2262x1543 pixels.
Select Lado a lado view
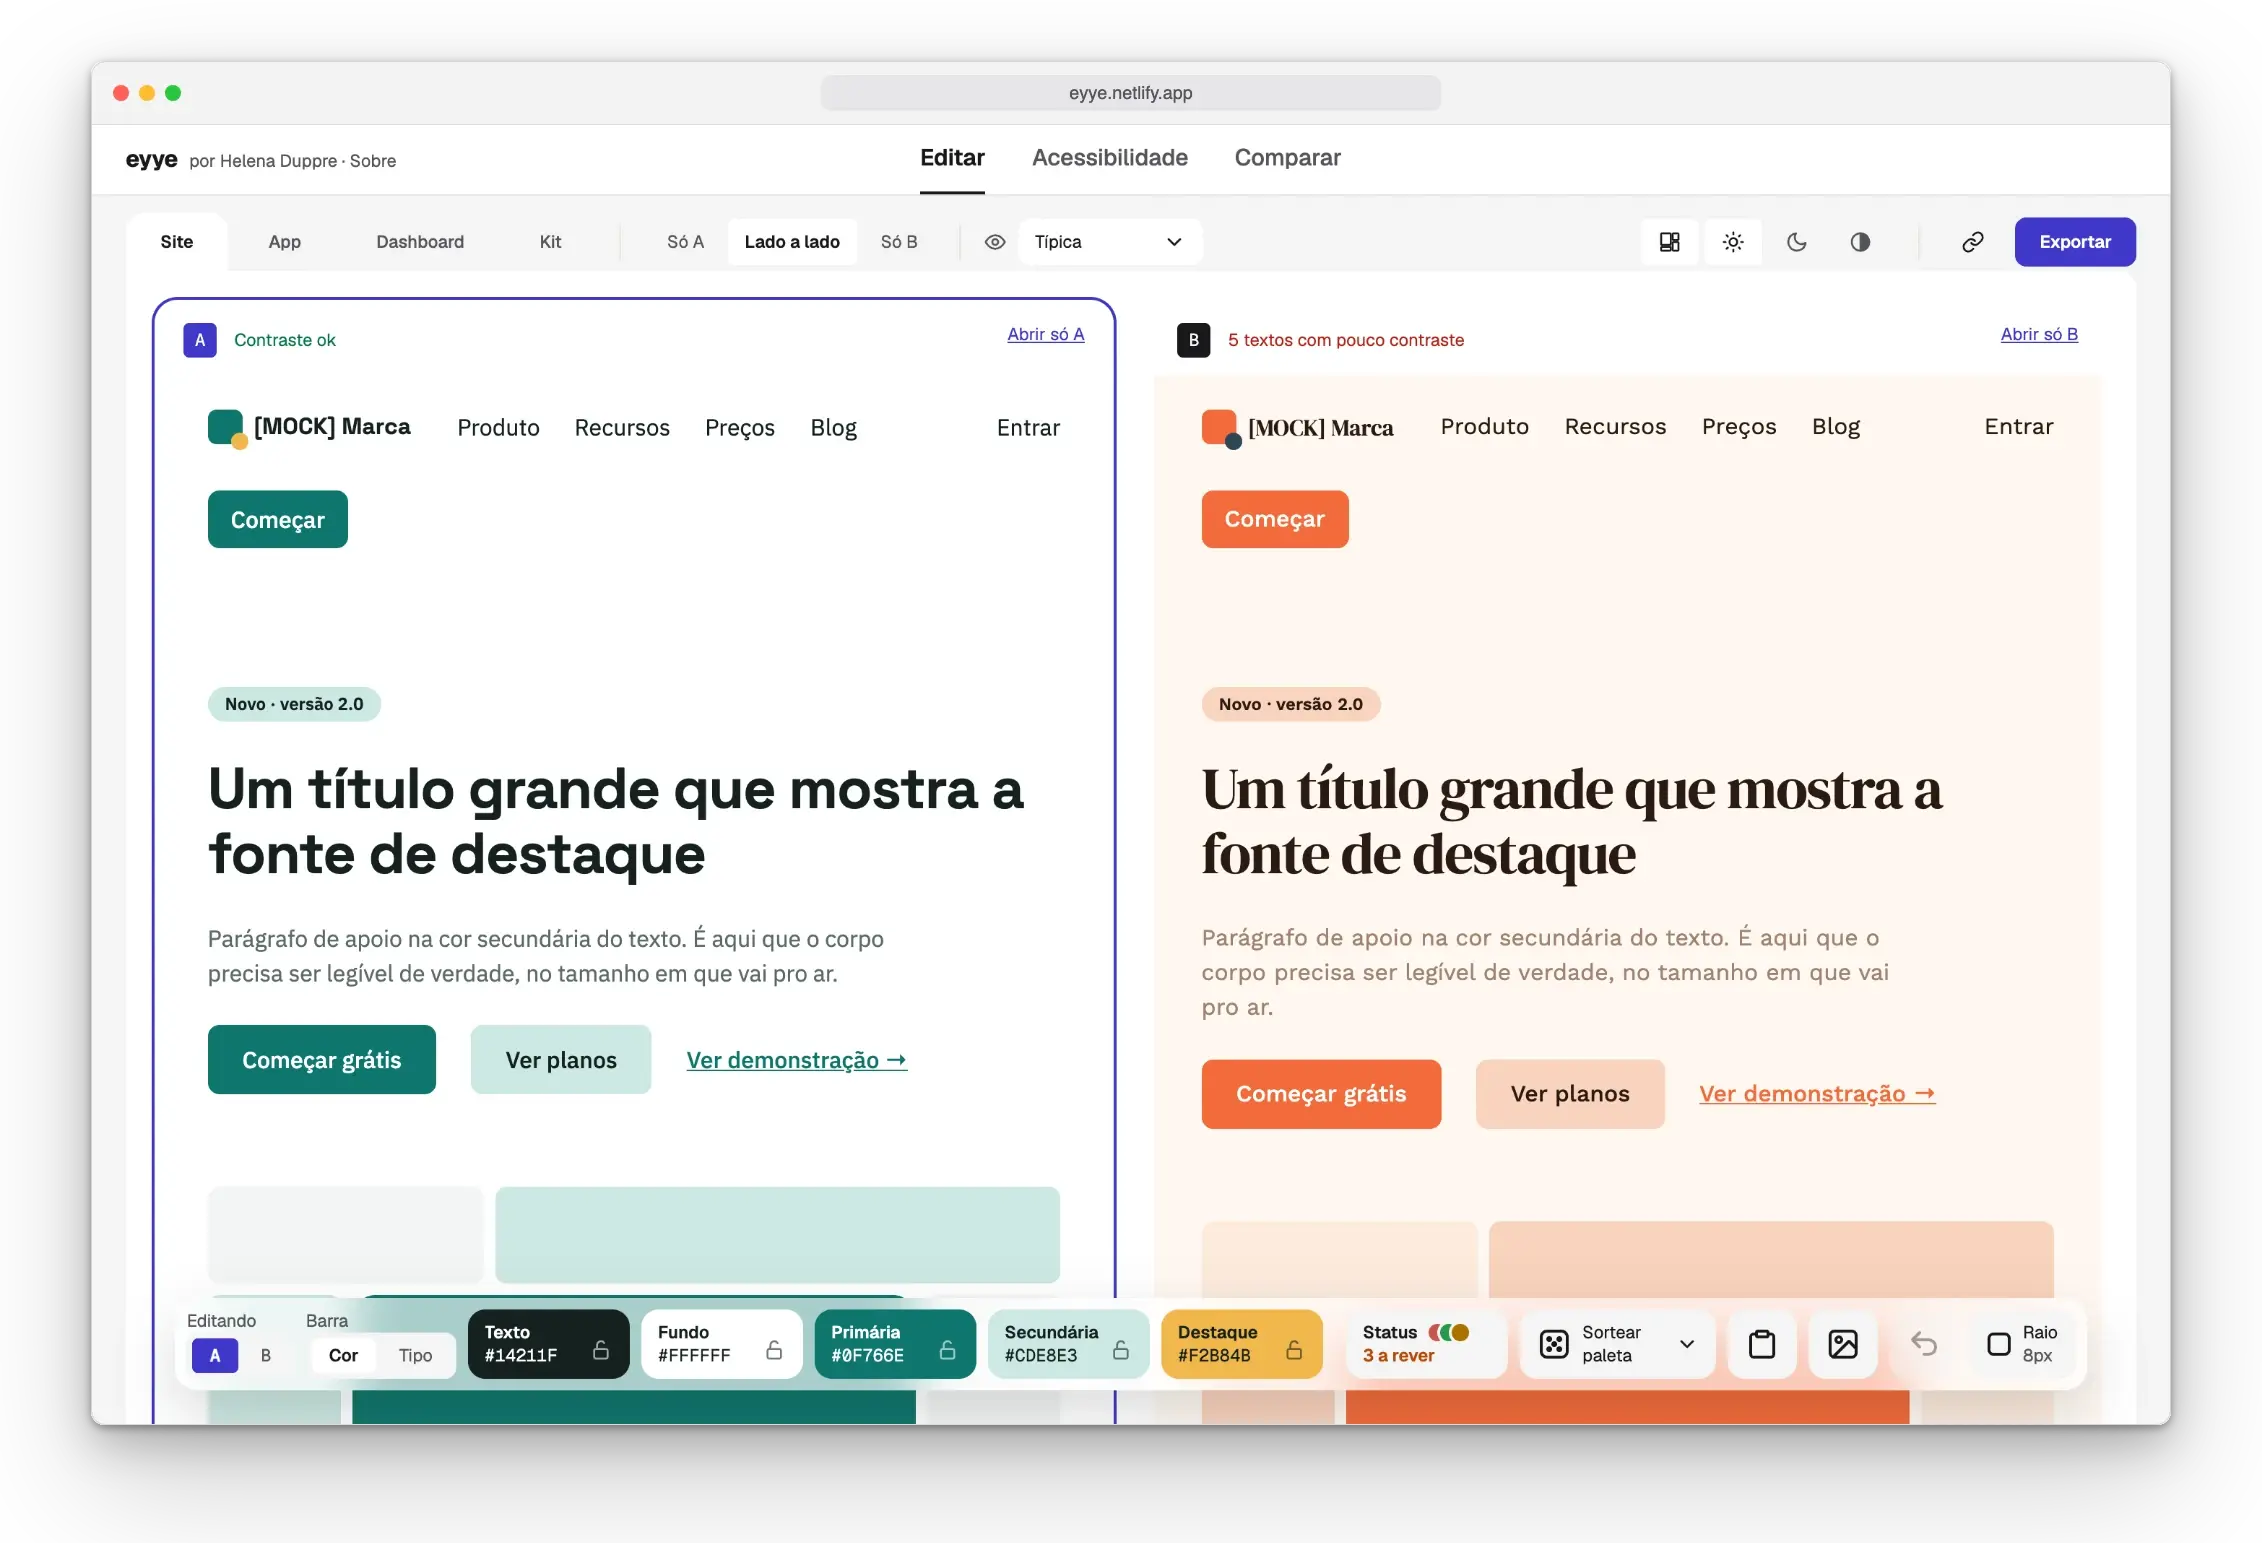click(x=792, y=242)
